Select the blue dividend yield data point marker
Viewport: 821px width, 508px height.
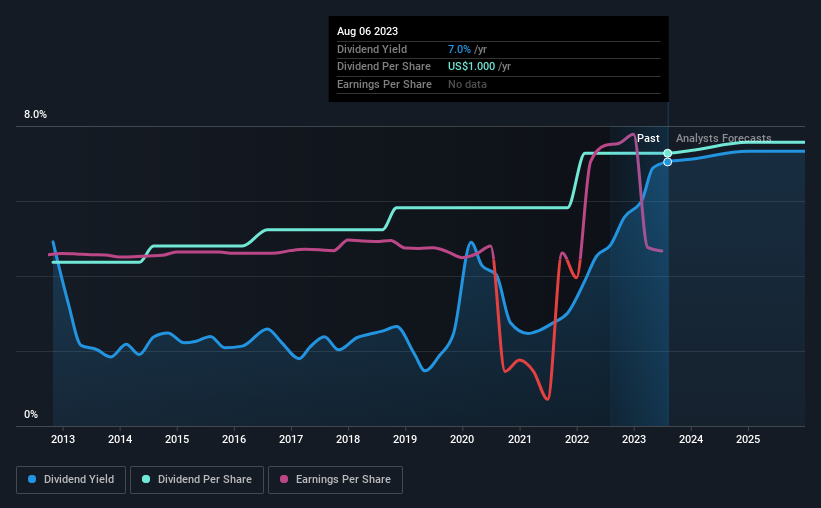(668, 162)
